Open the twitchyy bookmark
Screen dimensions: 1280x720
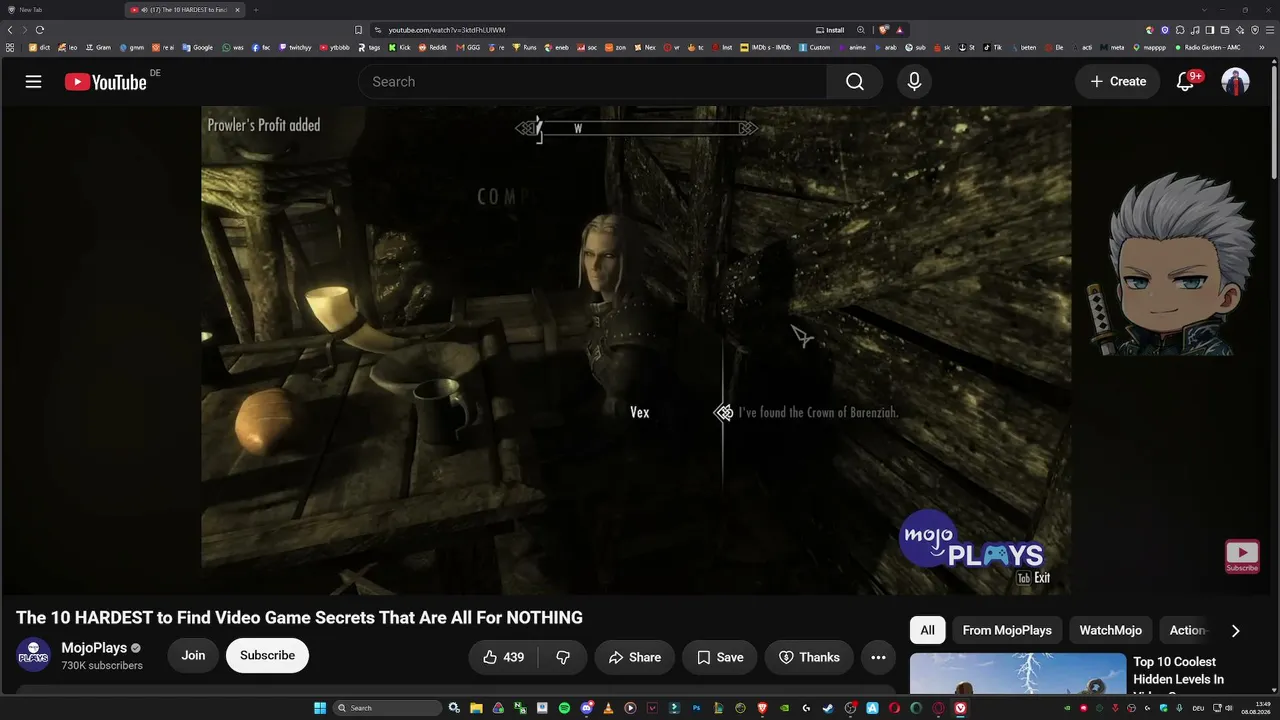pyautogui.click(x=295, y=47)
